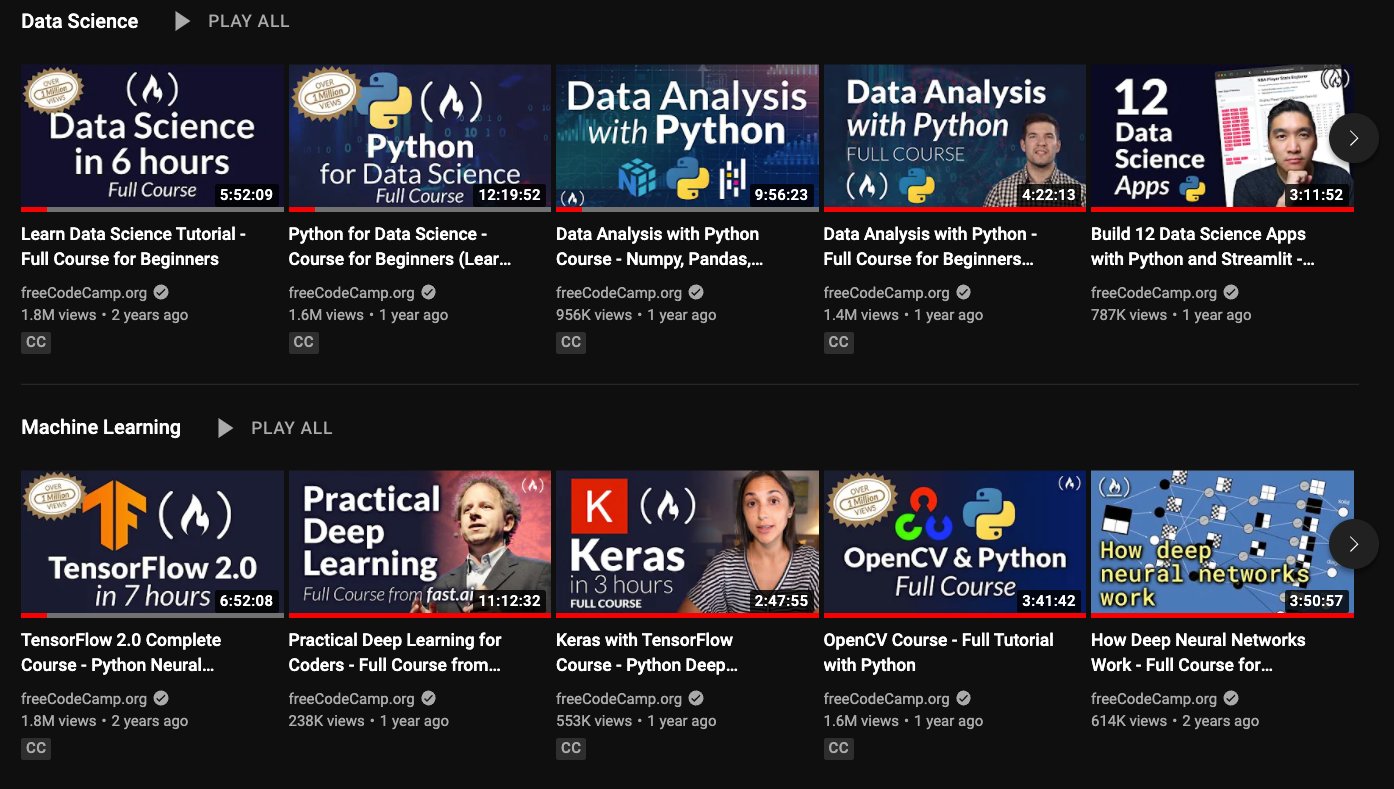Click verified badge under Learn Data Science Tutorial
1394x789 pixels.
161,293
